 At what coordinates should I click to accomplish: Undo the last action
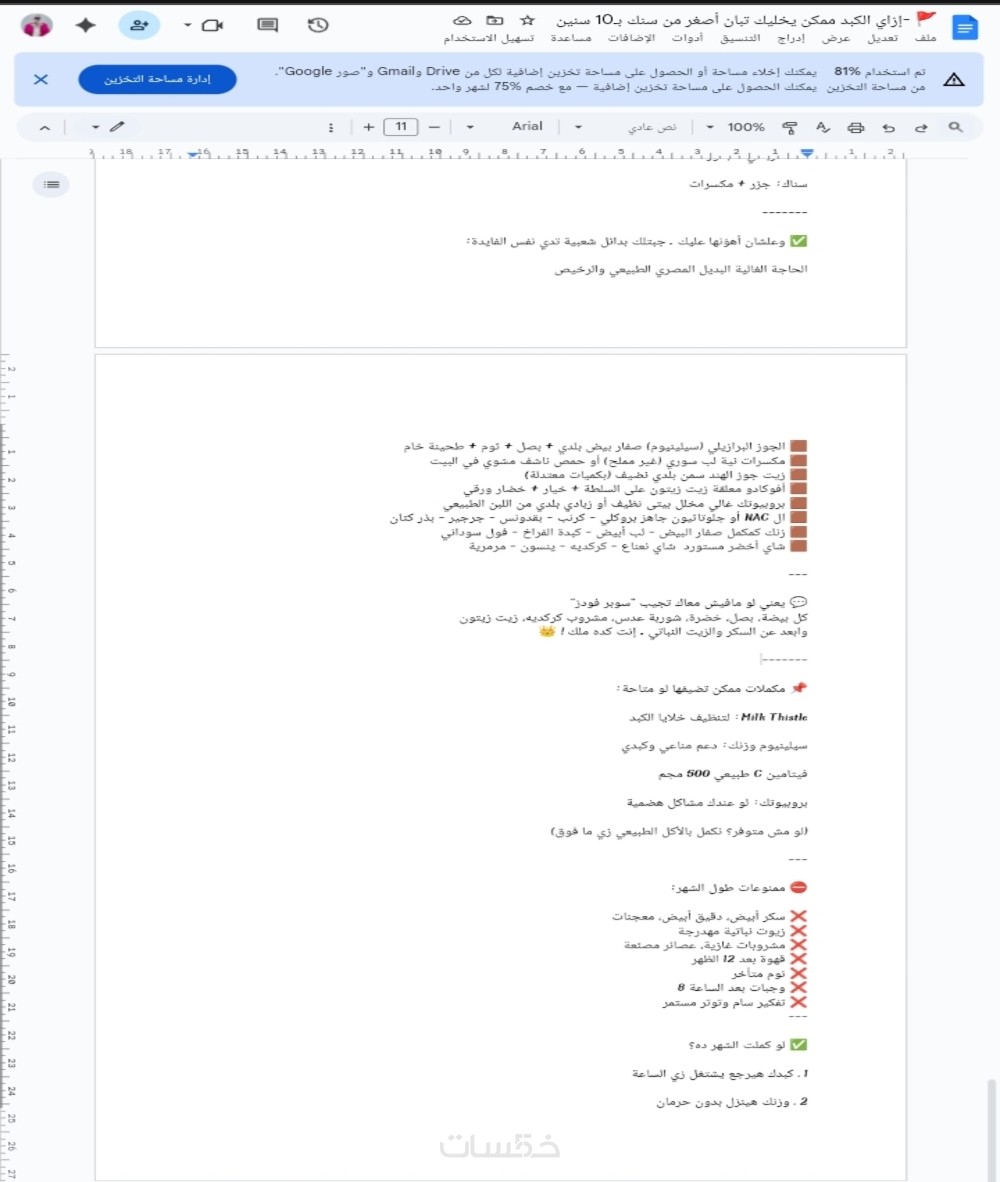click(x=888, y=127)
